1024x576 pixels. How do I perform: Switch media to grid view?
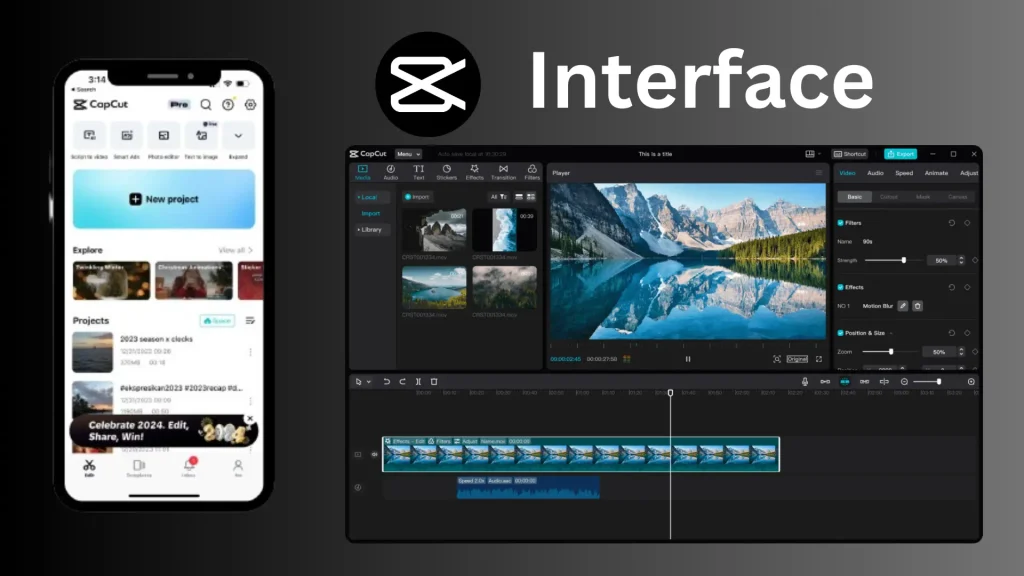531,197
